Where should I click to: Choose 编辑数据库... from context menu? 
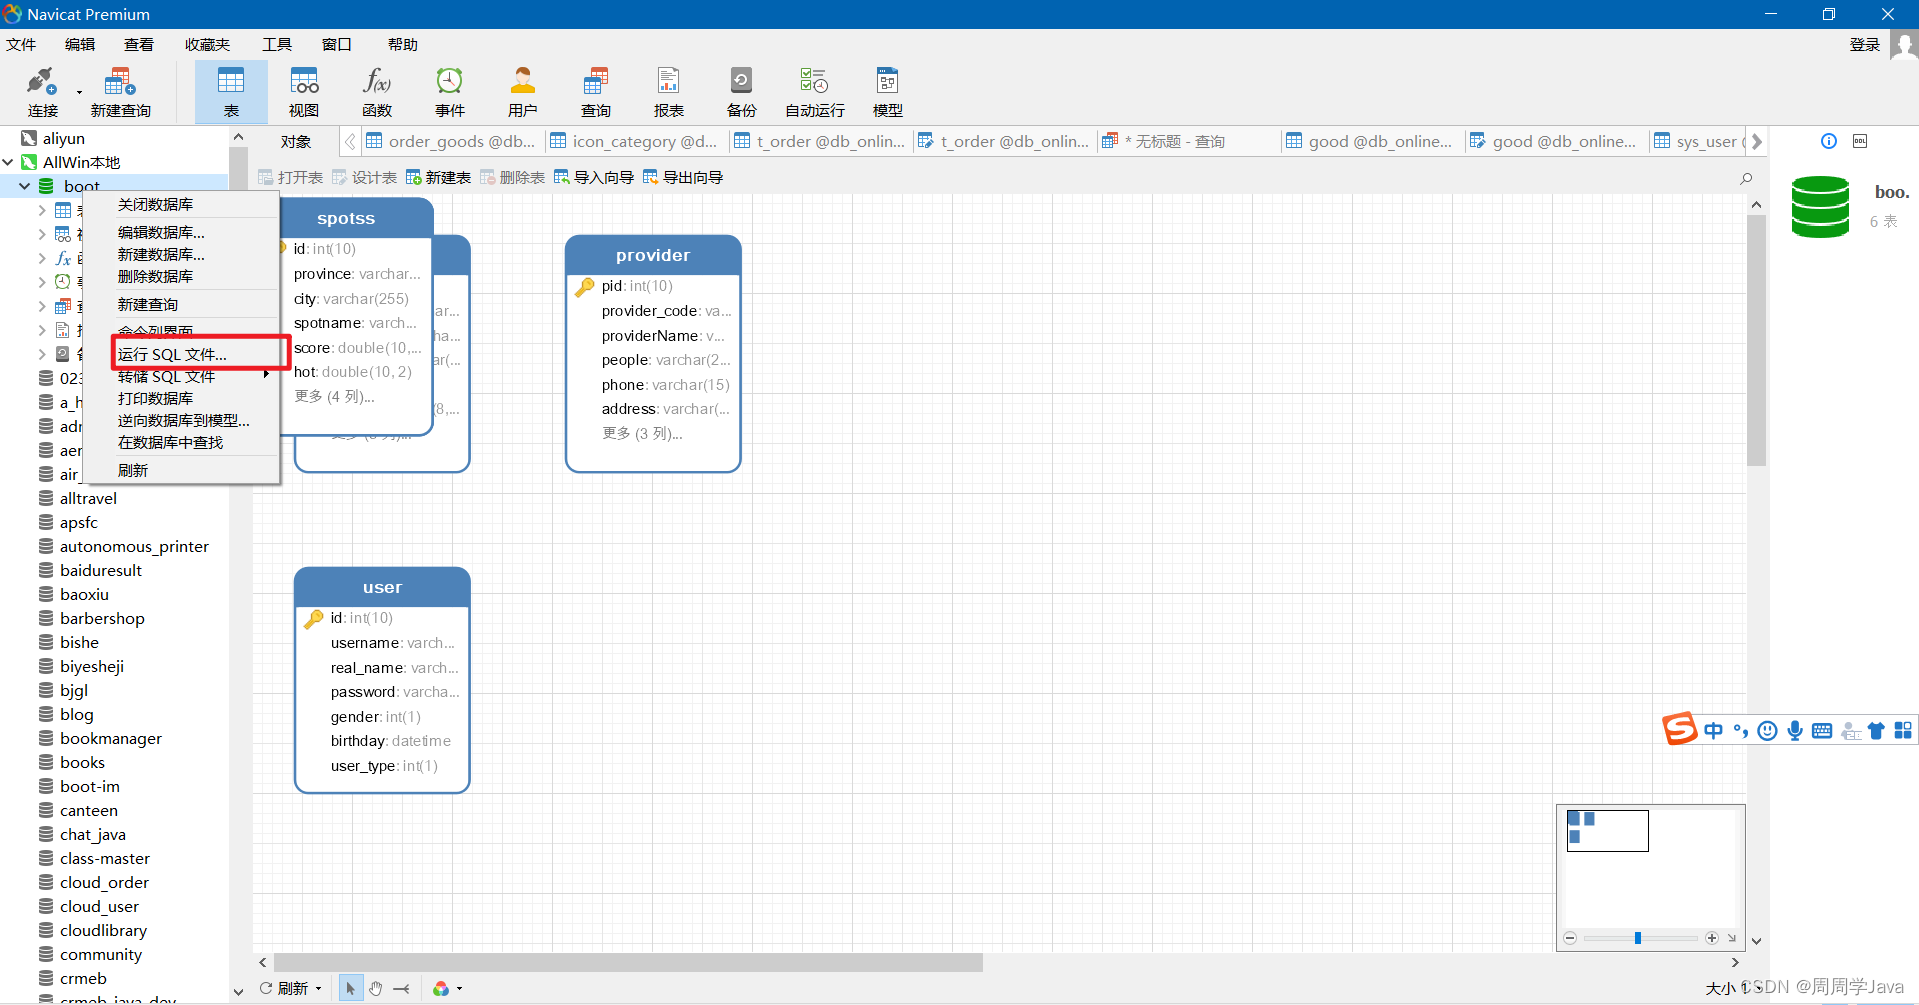click(x=161, y=232)
